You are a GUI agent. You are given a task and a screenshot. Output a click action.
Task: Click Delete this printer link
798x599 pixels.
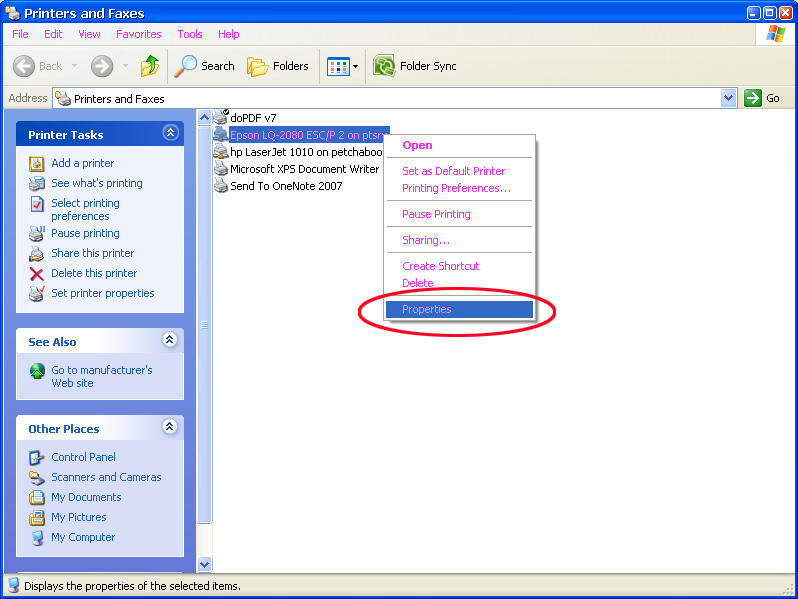click(94, 273)
